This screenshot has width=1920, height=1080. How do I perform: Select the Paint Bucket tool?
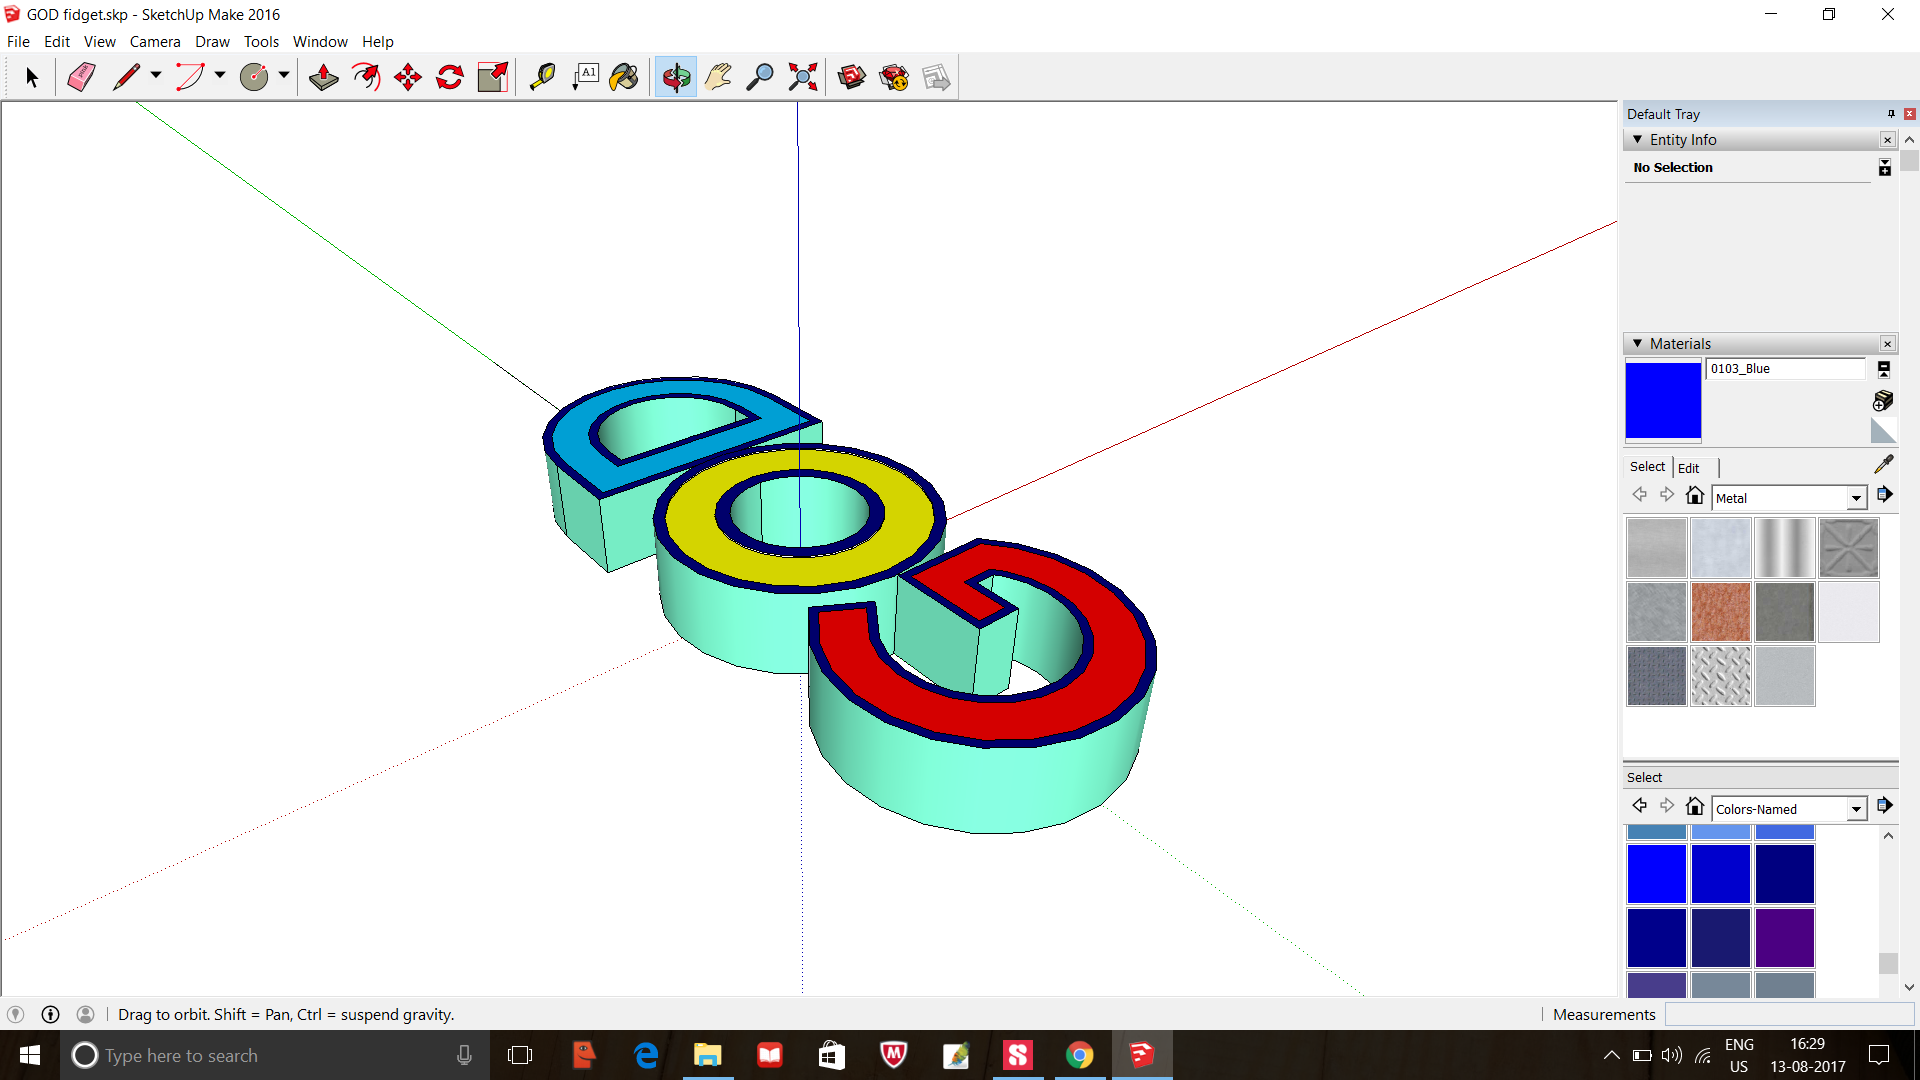pyautogui.click(x=628, y=76)
